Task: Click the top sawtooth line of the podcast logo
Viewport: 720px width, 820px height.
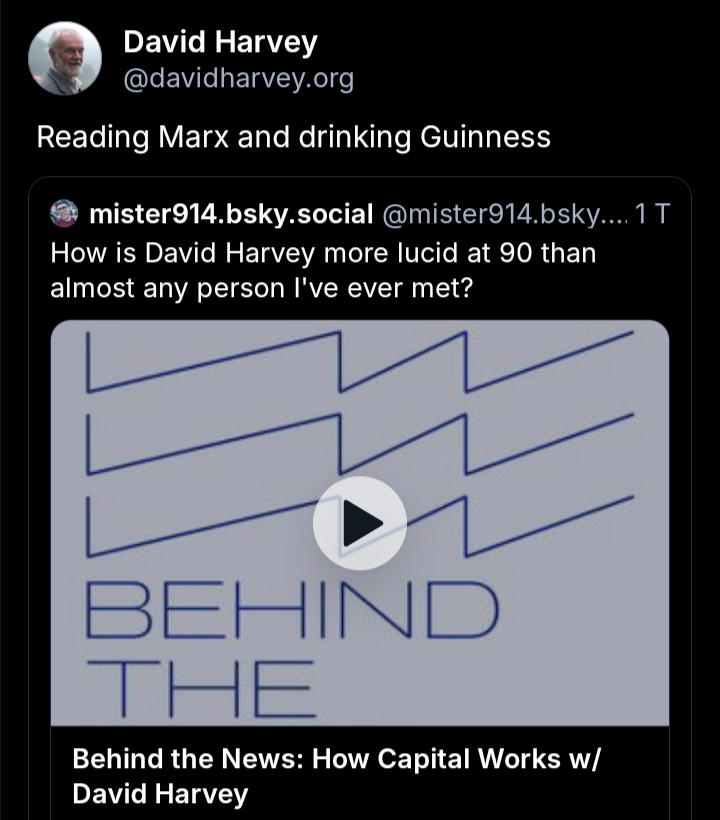Action: 360,361
